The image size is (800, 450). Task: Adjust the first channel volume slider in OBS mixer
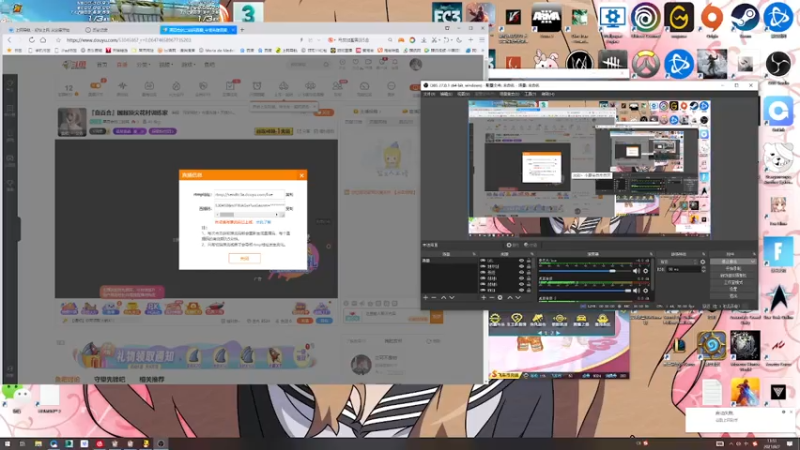pos(585,271)
